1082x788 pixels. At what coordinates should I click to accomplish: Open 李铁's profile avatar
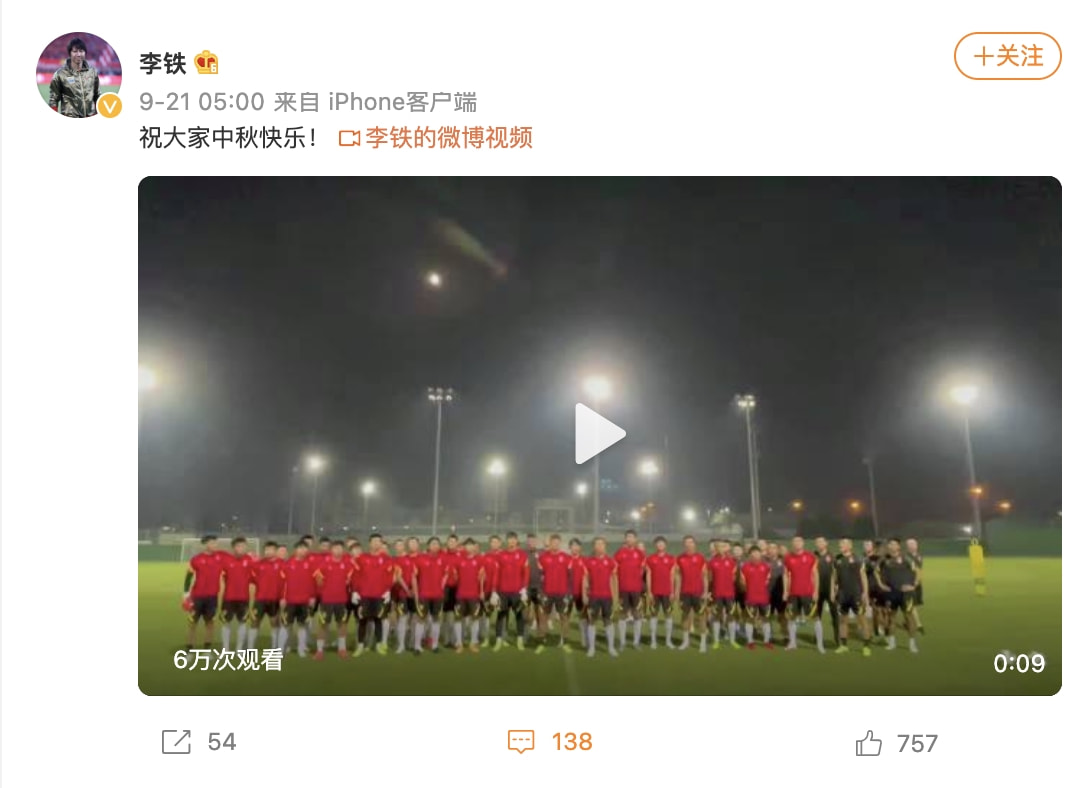[x=79, y=75]
